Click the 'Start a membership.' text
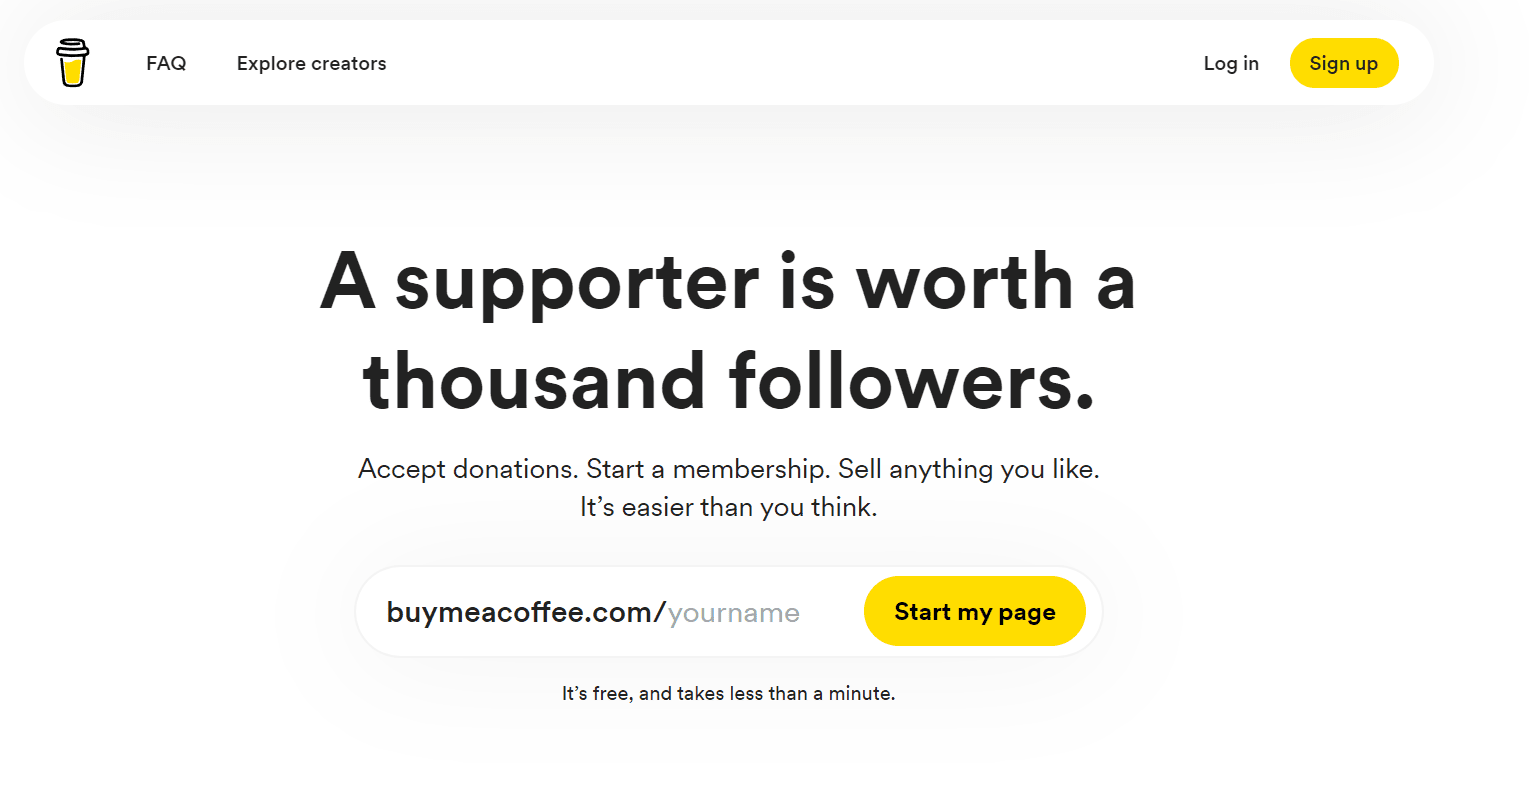Viewport: 1536px width, 787px height. [708, 469]
